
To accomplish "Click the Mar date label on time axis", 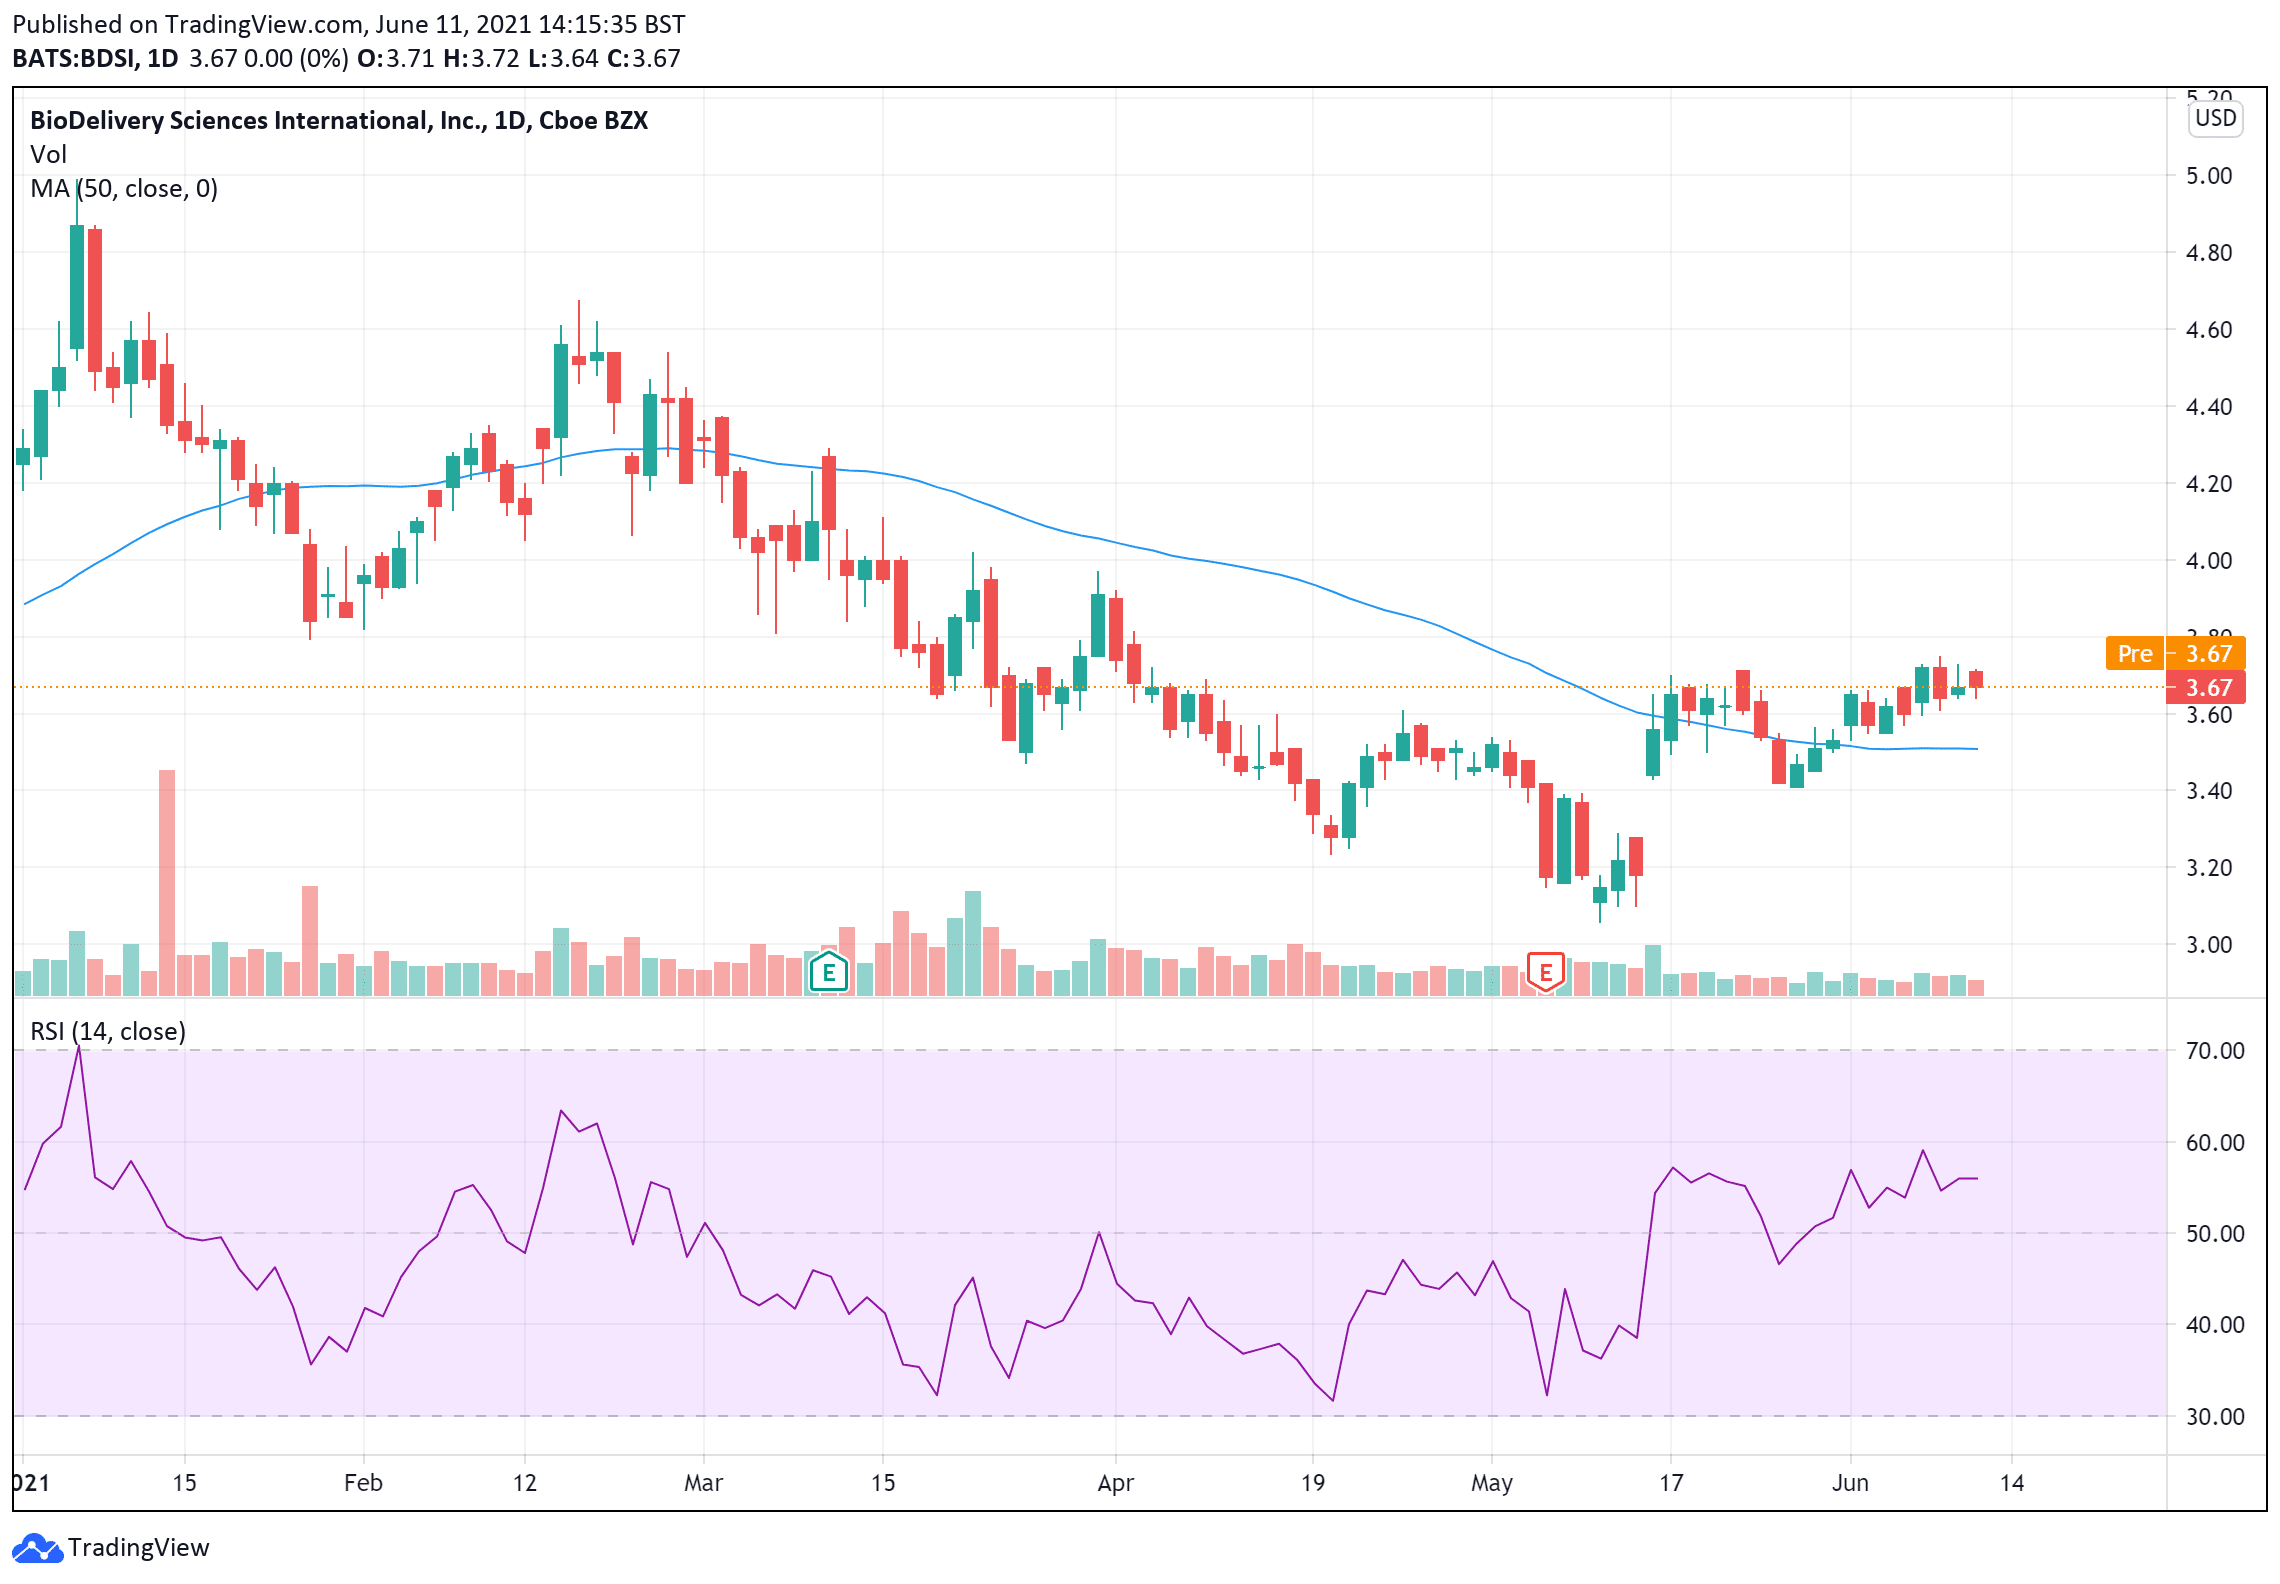I will [703, 1483].
